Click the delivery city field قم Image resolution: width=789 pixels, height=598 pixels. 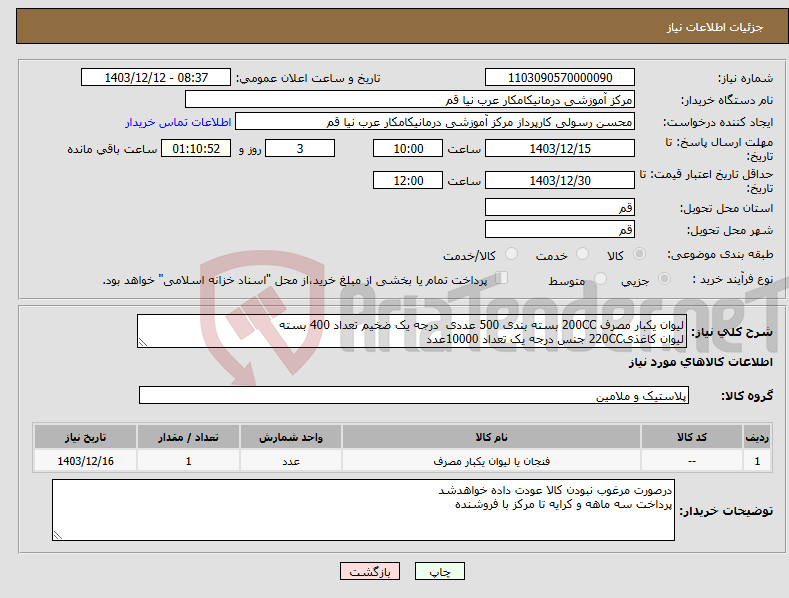tap(560, 230)
